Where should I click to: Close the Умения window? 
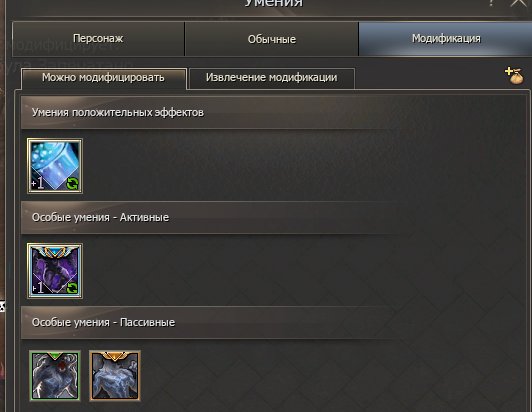519,3
